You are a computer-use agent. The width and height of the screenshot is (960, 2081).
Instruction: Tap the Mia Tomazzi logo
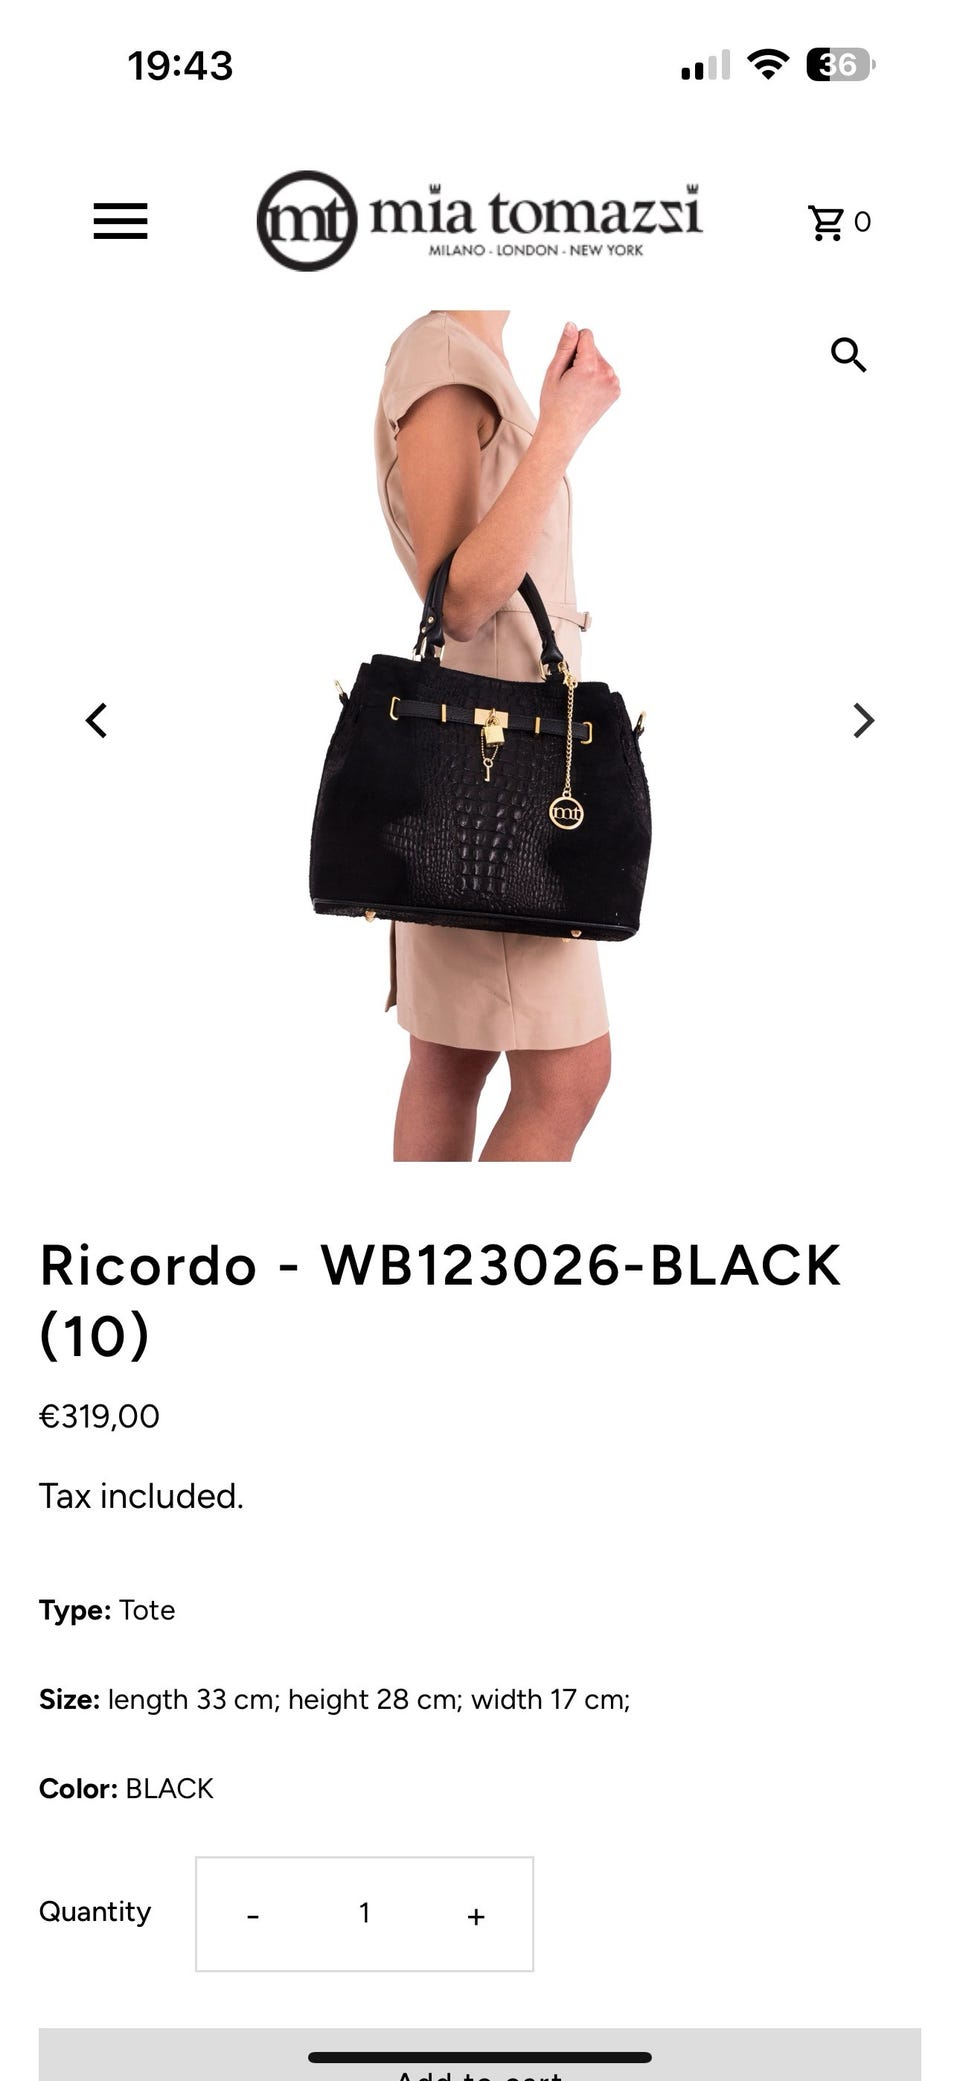coord(479,221)
